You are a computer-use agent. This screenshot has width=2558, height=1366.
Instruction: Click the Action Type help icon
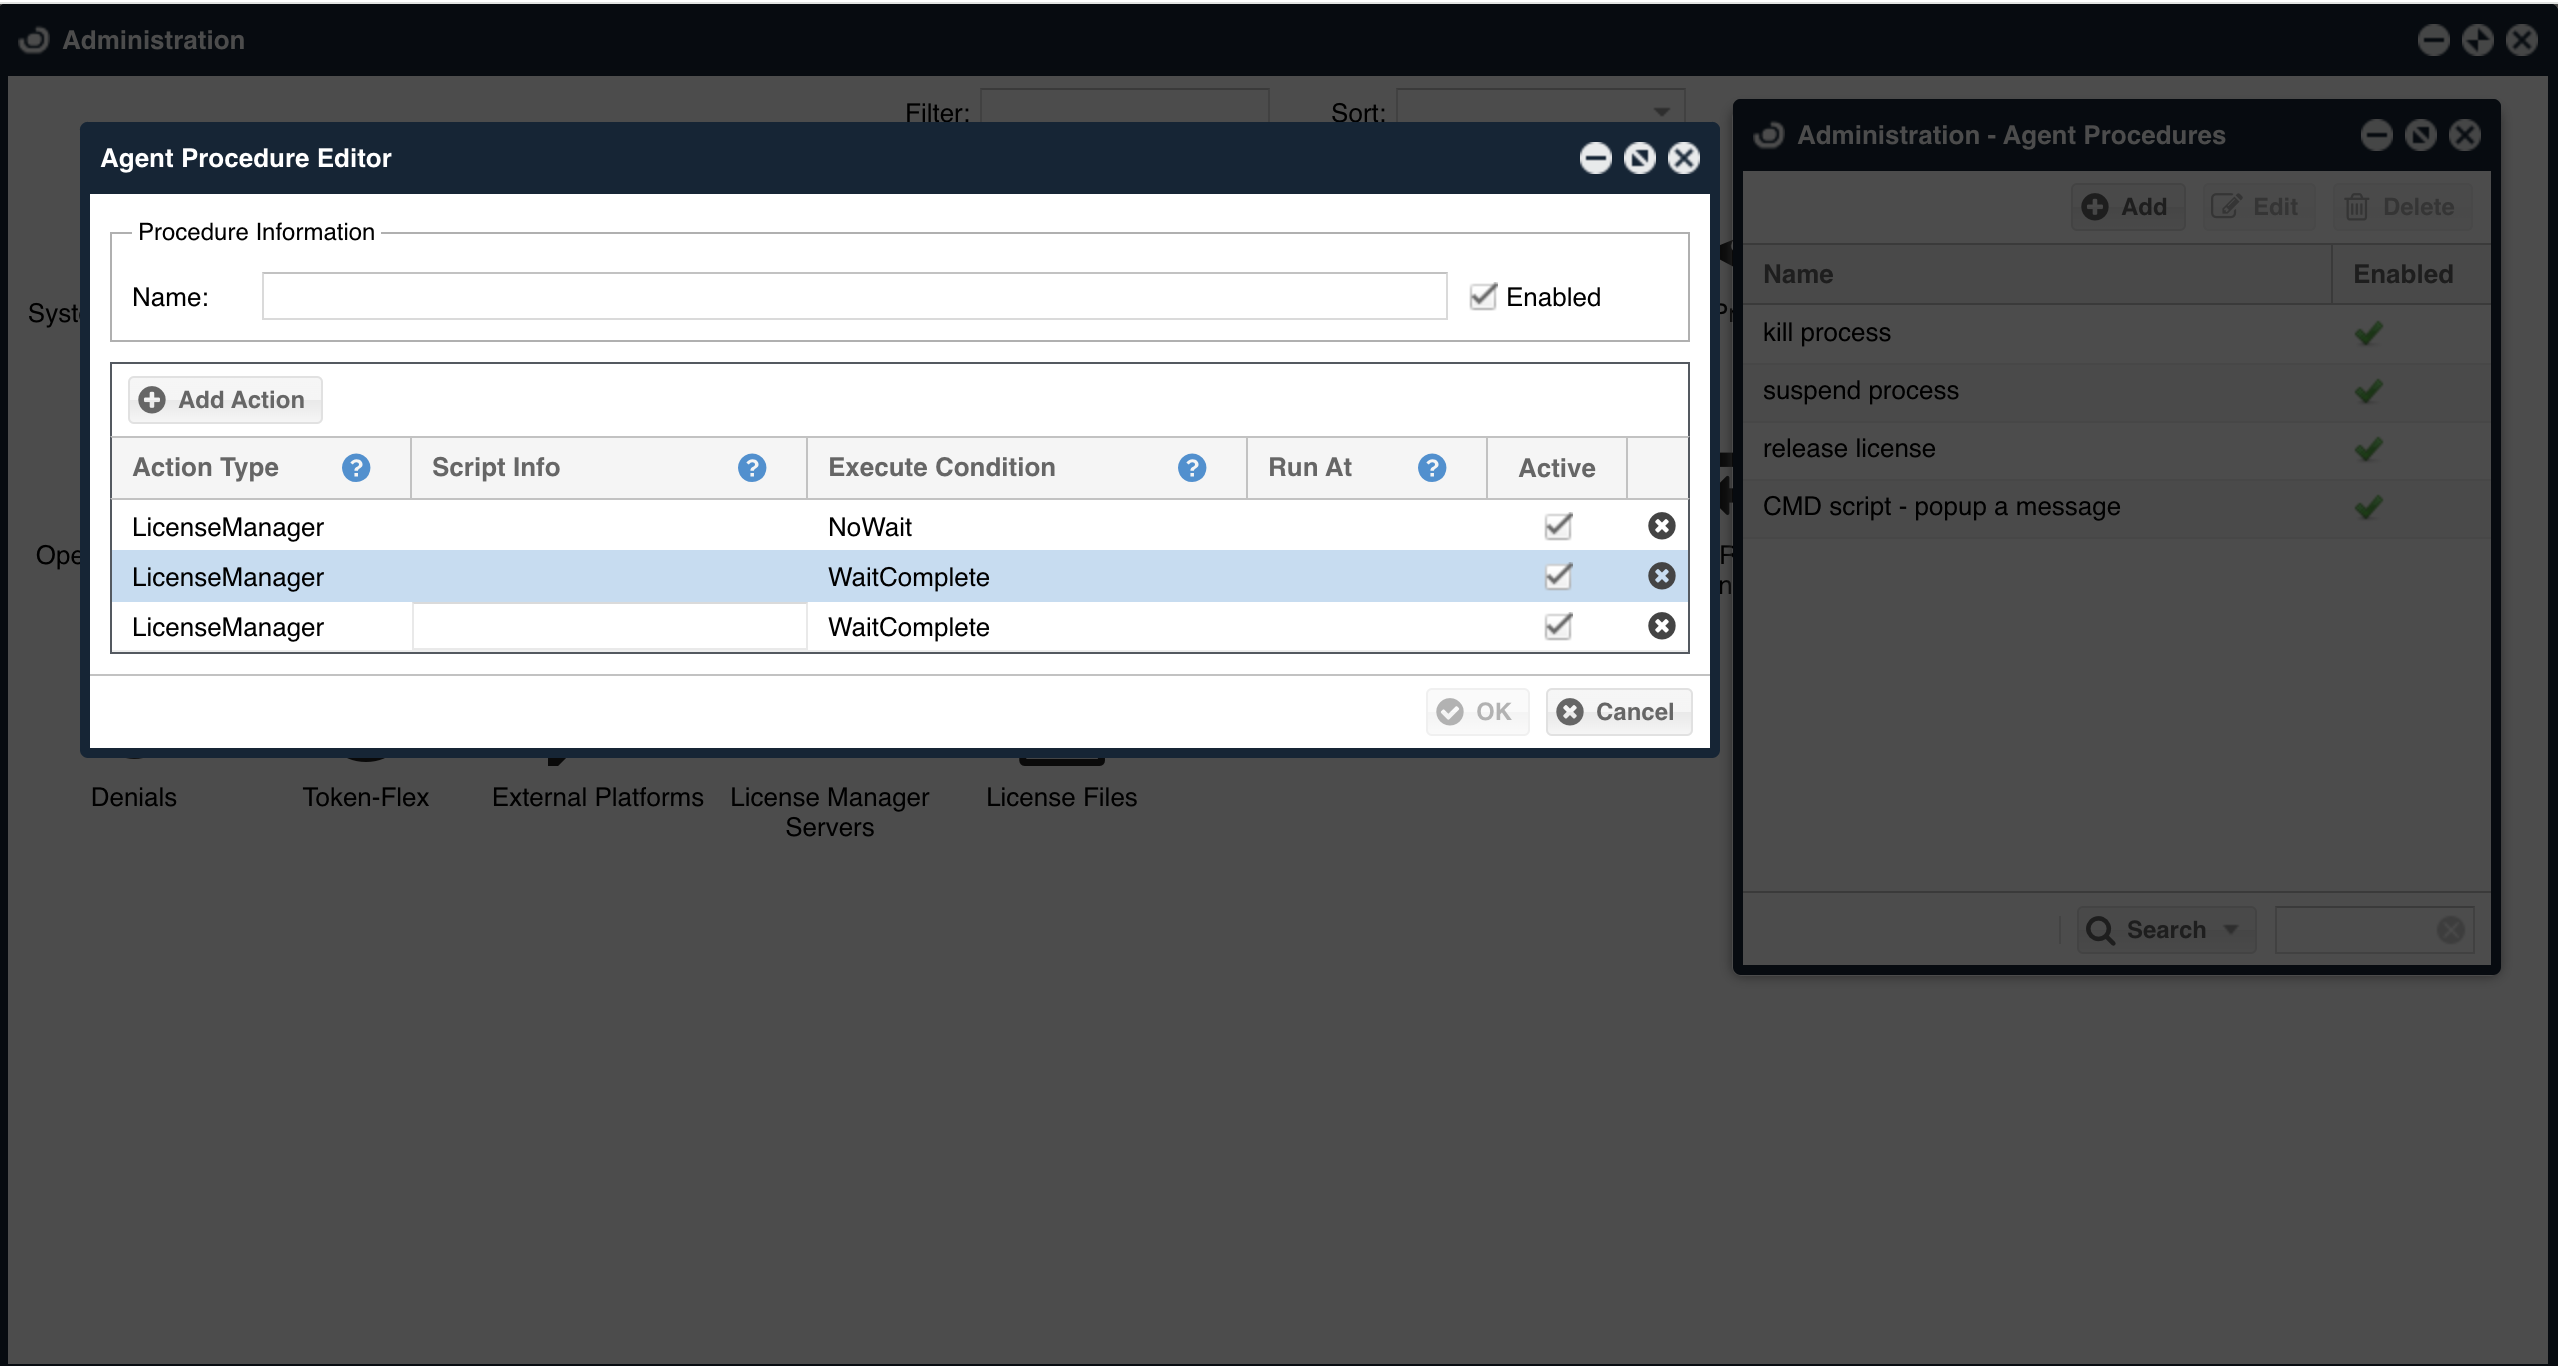coord(357,467)
